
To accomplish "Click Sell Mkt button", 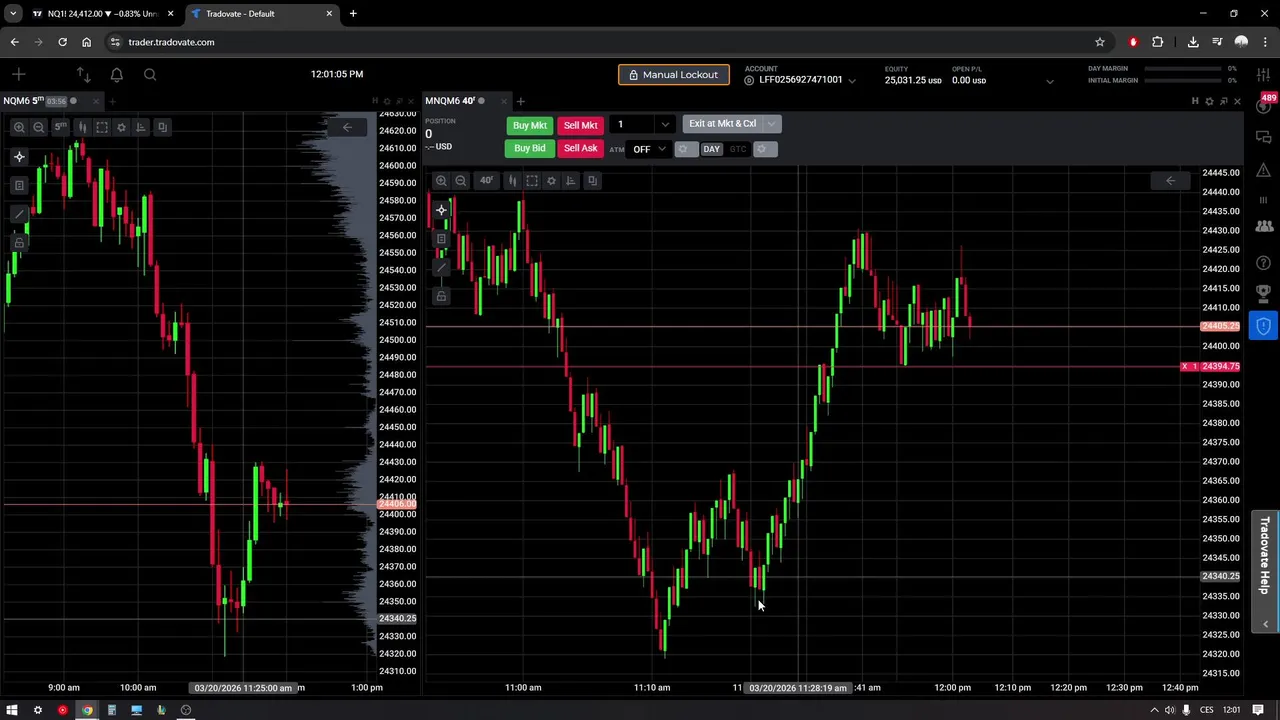I will [580, 126].
